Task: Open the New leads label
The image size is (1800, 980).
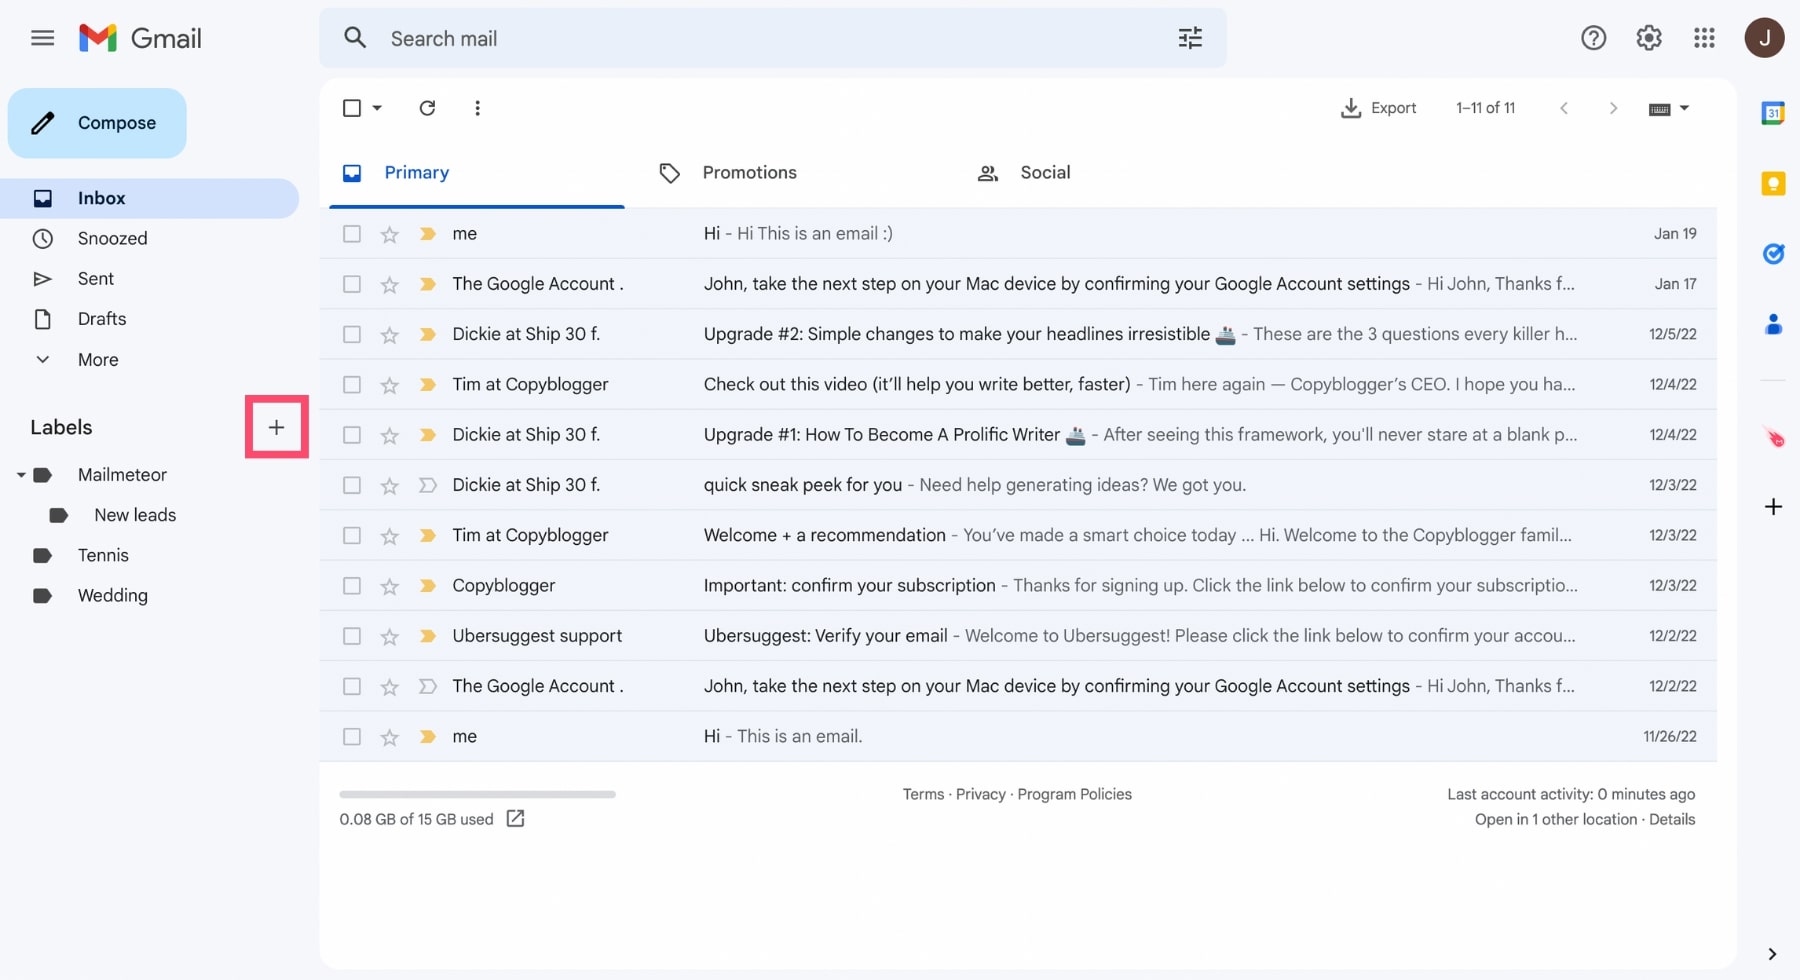Action: (x=135, y=515)
